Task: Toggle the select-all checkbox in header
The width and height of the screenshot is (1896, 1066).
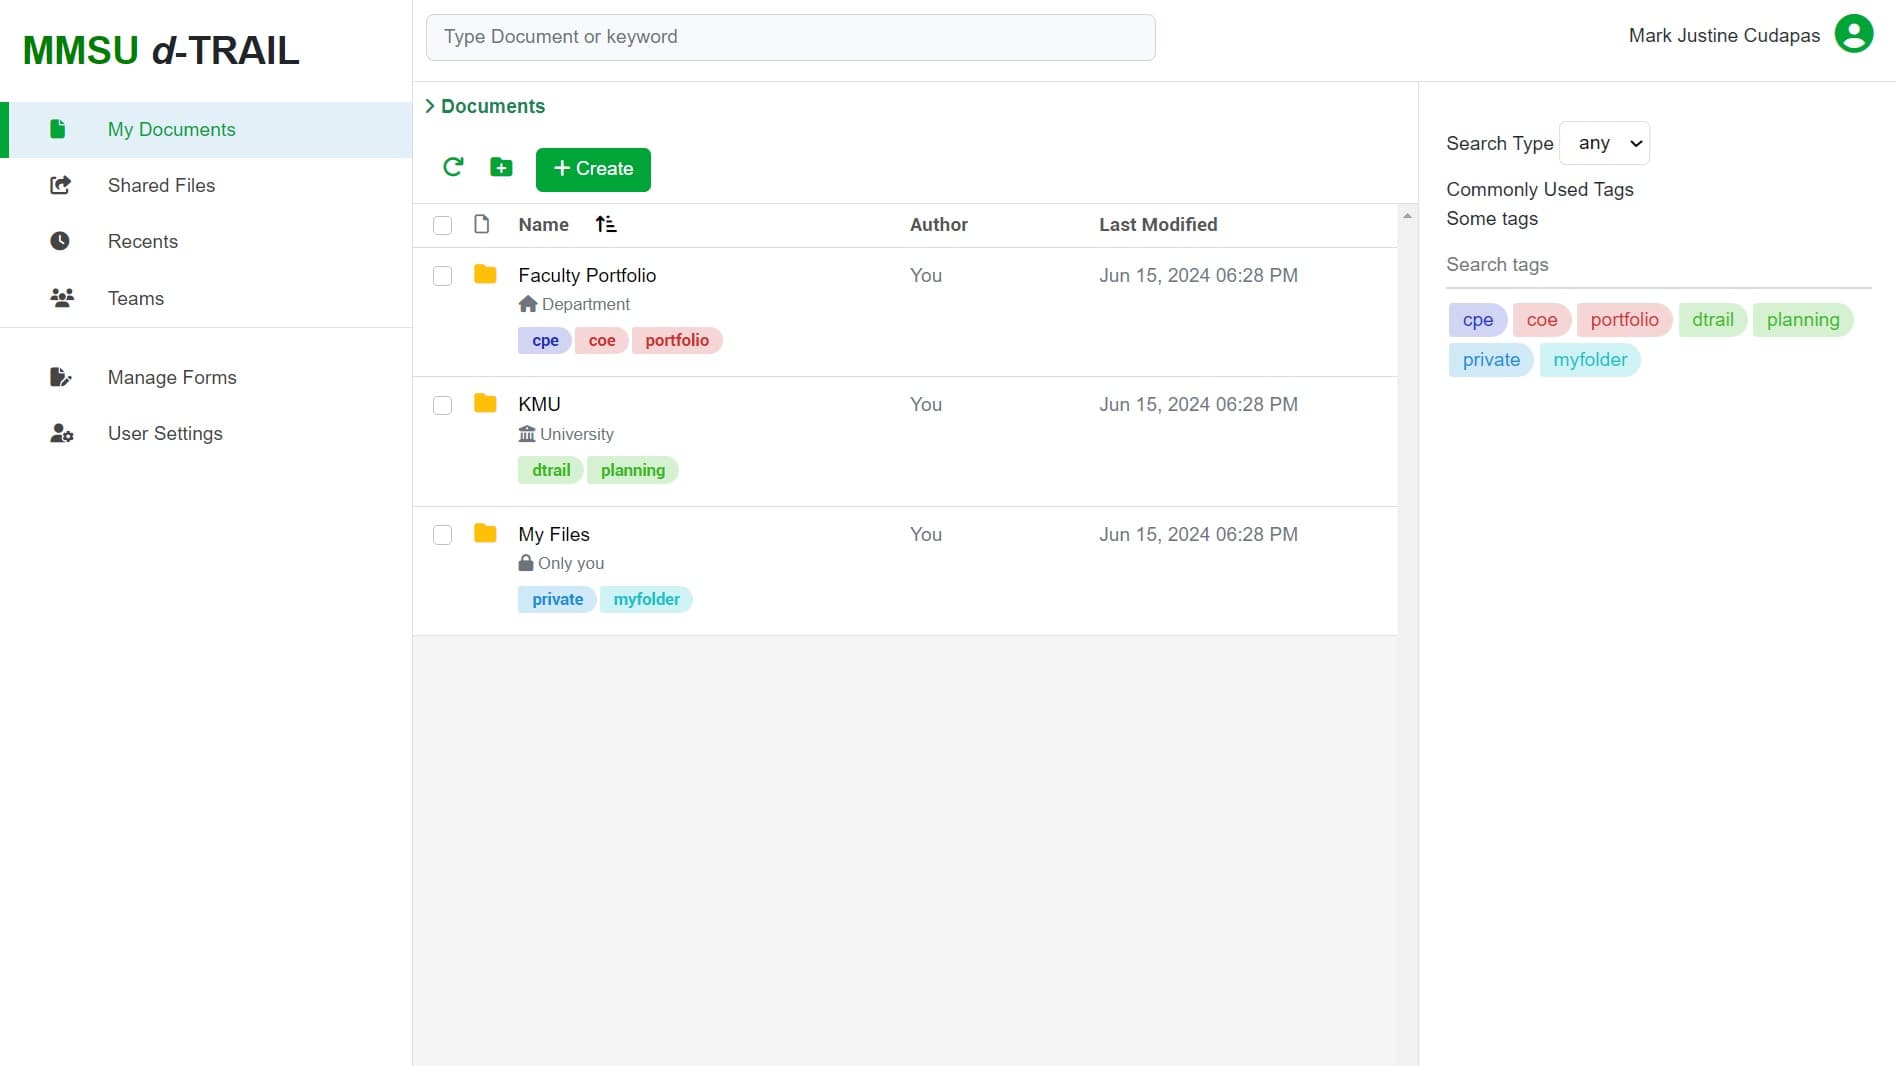Action: (442, 225)
